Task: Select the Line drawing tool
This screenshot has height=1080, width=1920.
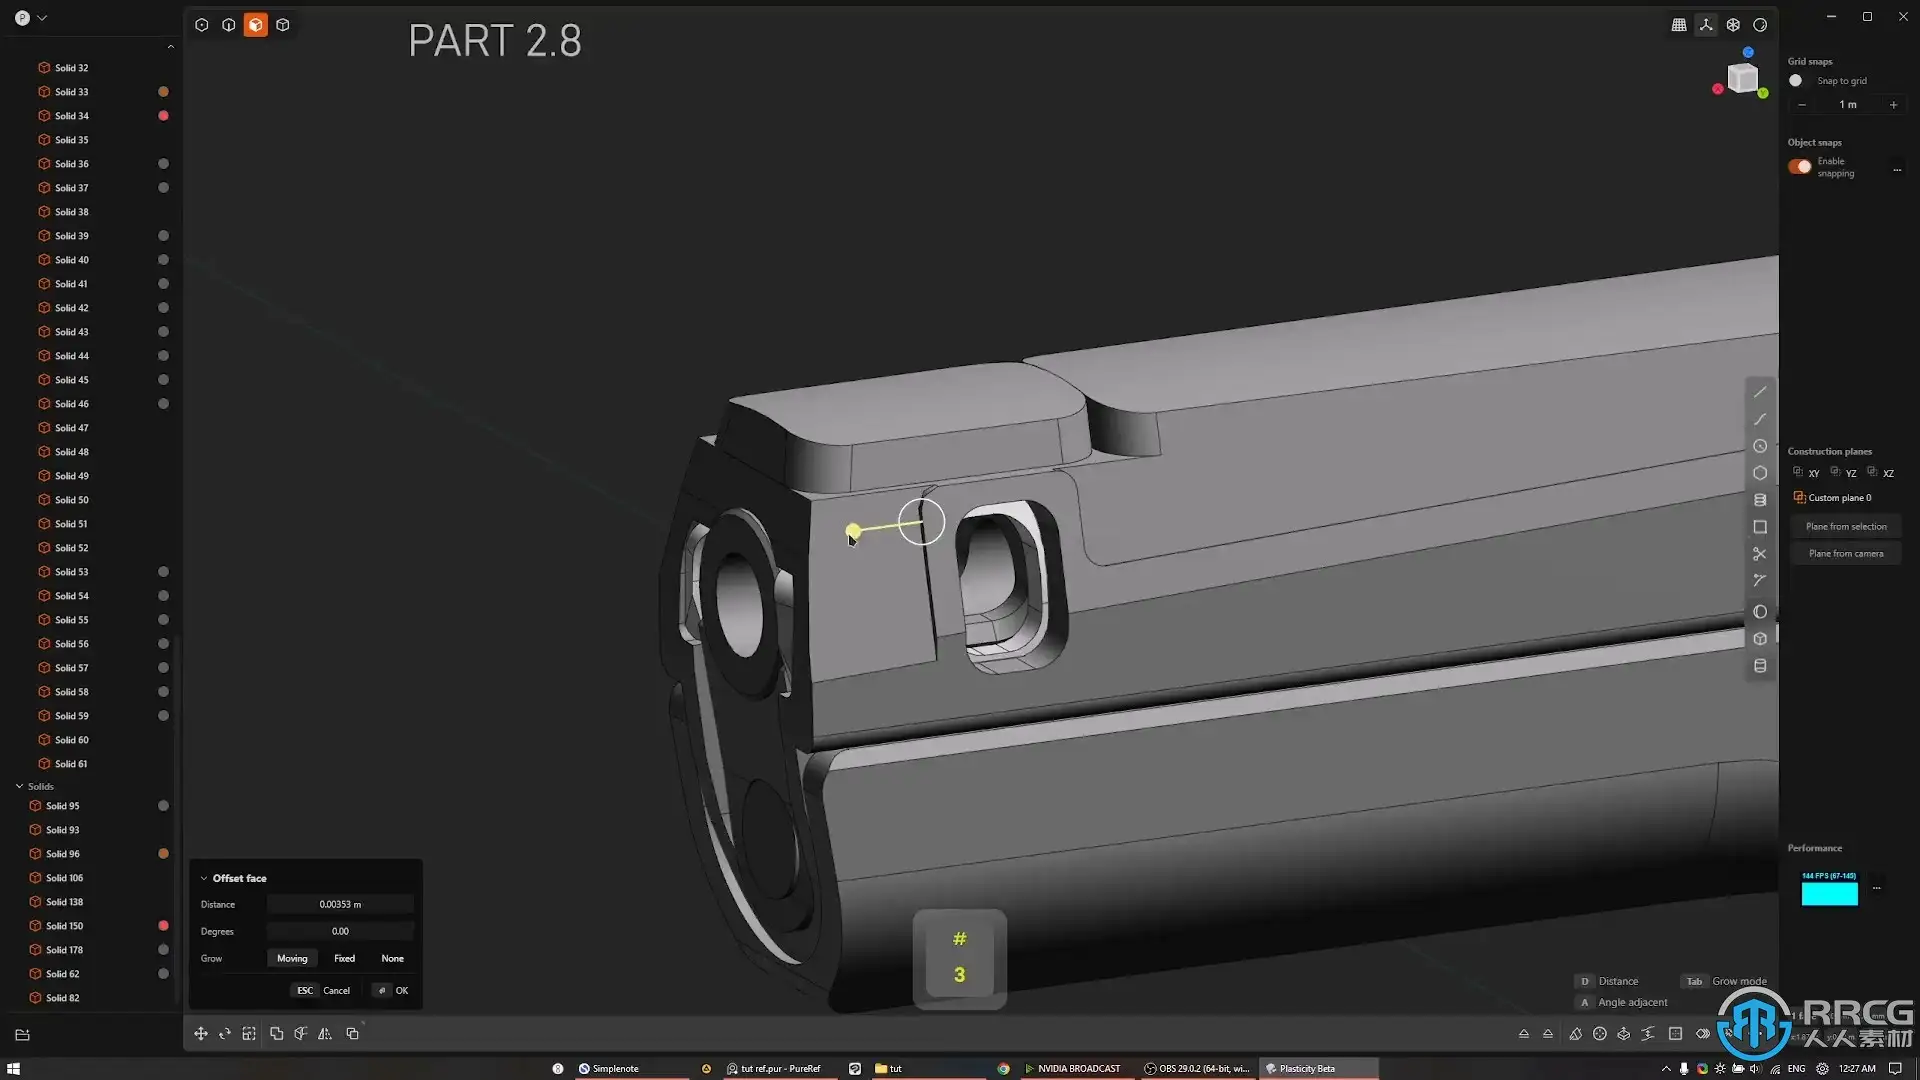Action: pyautogui.click(x=1760, y=392)
